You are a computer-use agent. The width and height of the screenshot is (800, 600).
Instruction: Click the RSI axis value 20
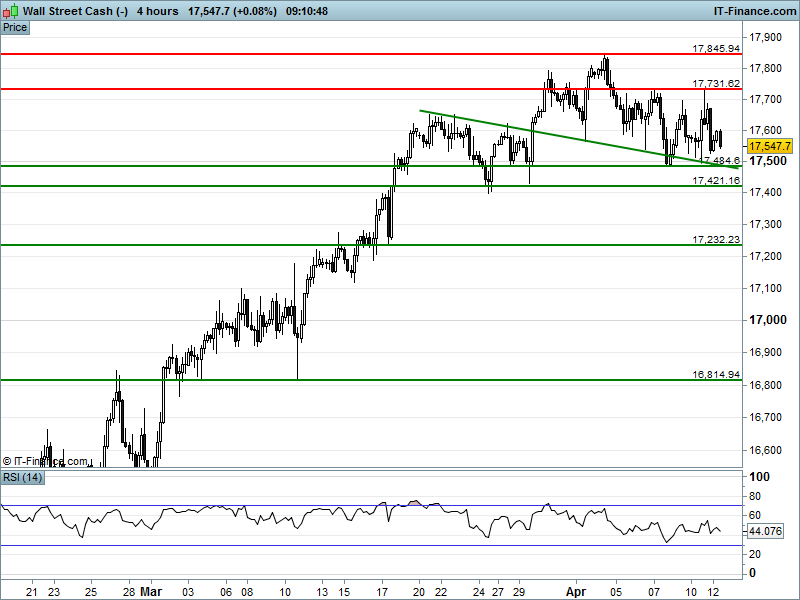click(x=755, y=554)
